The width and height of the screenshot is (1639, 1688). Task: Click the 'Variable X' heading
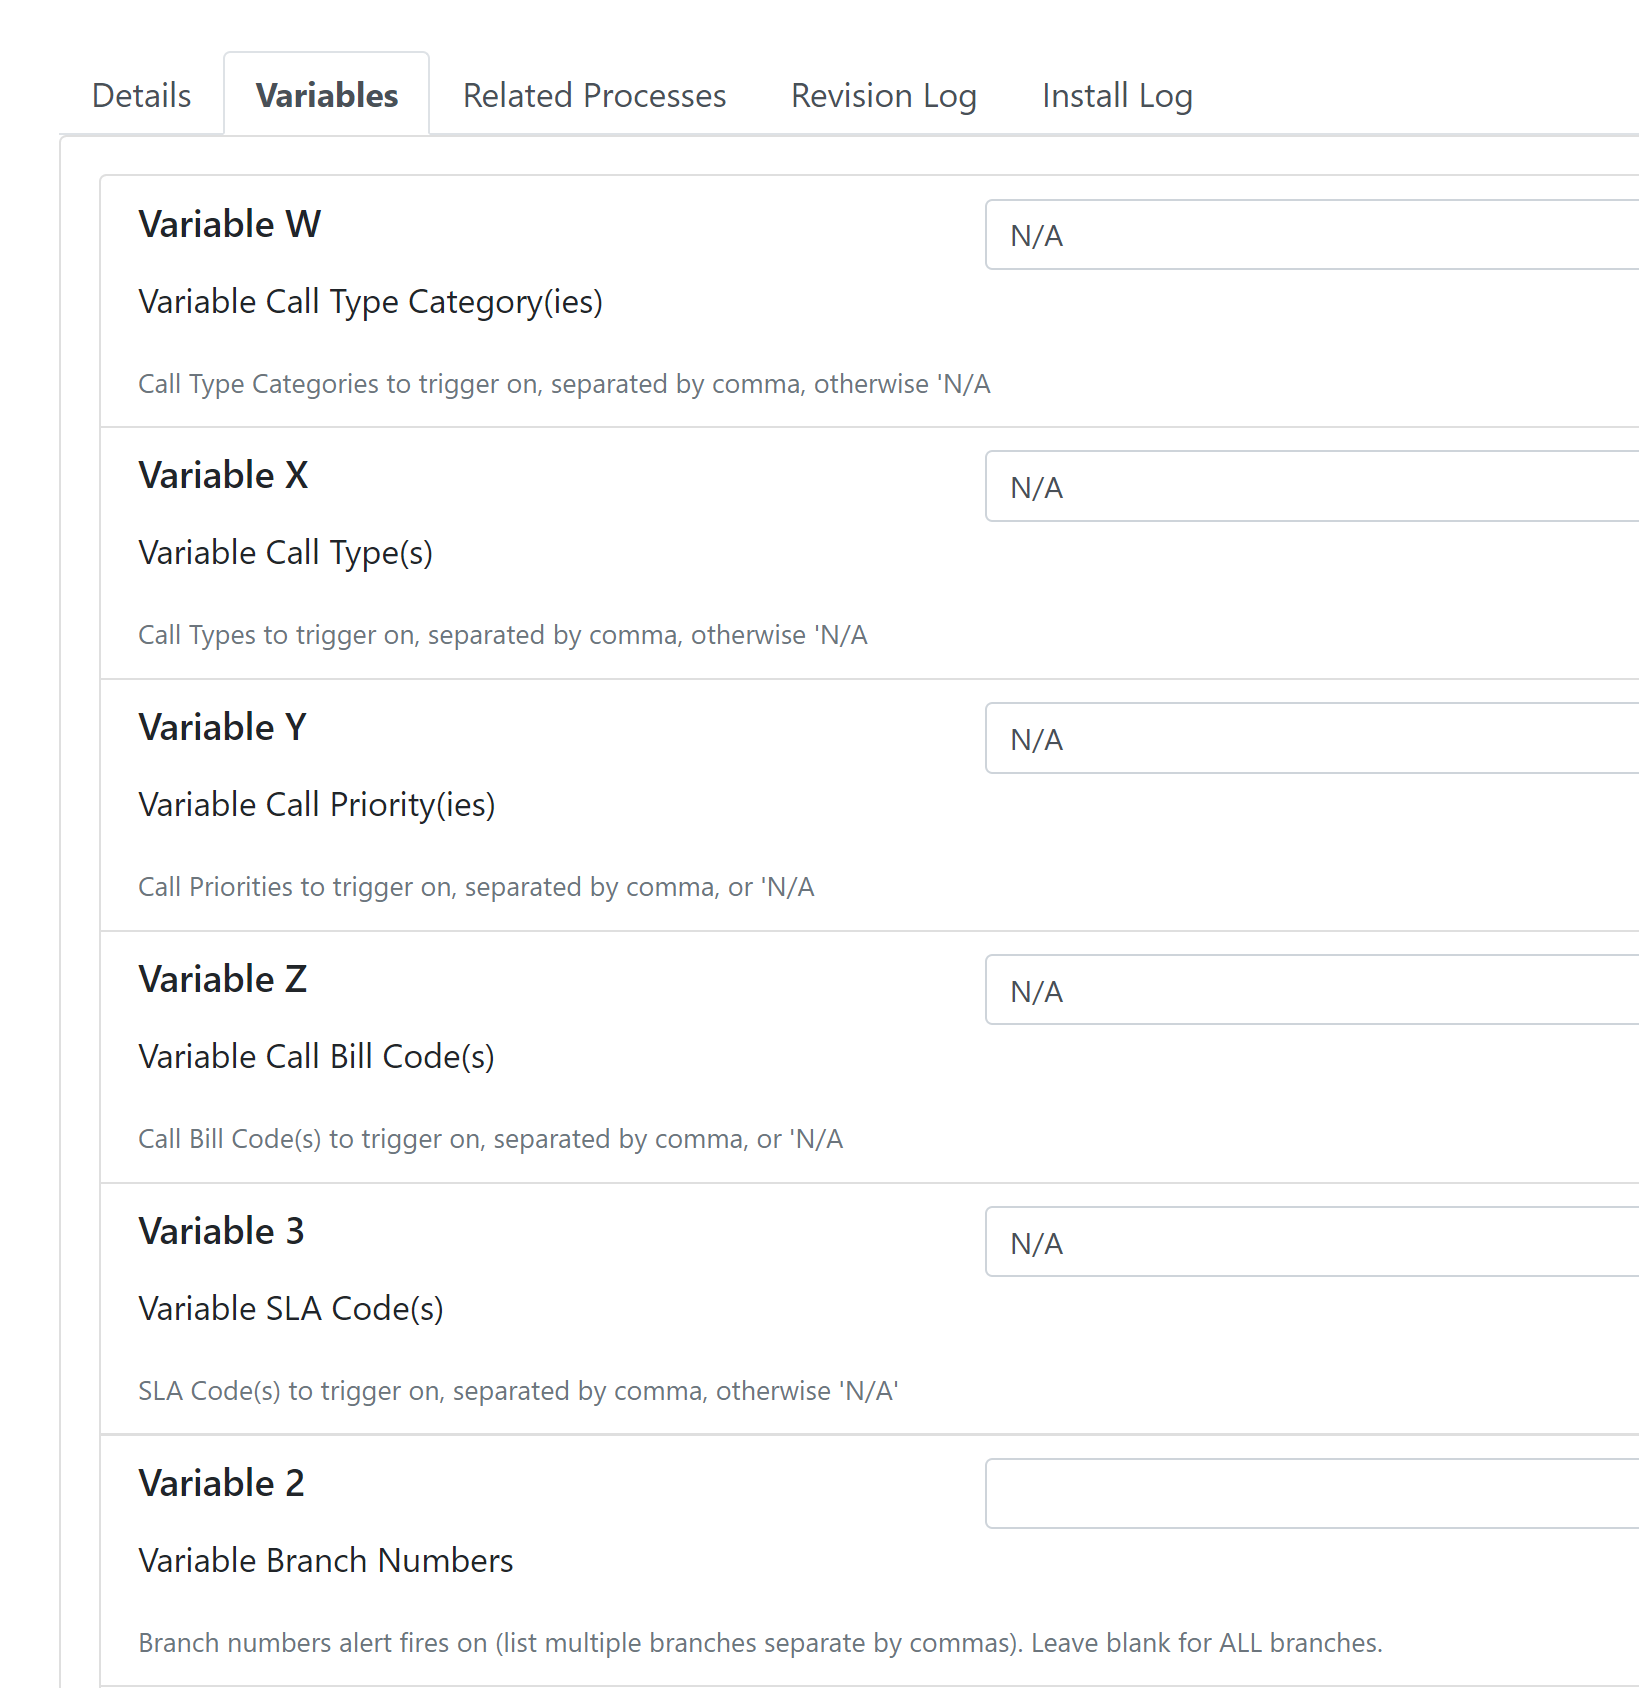point(224,475)
